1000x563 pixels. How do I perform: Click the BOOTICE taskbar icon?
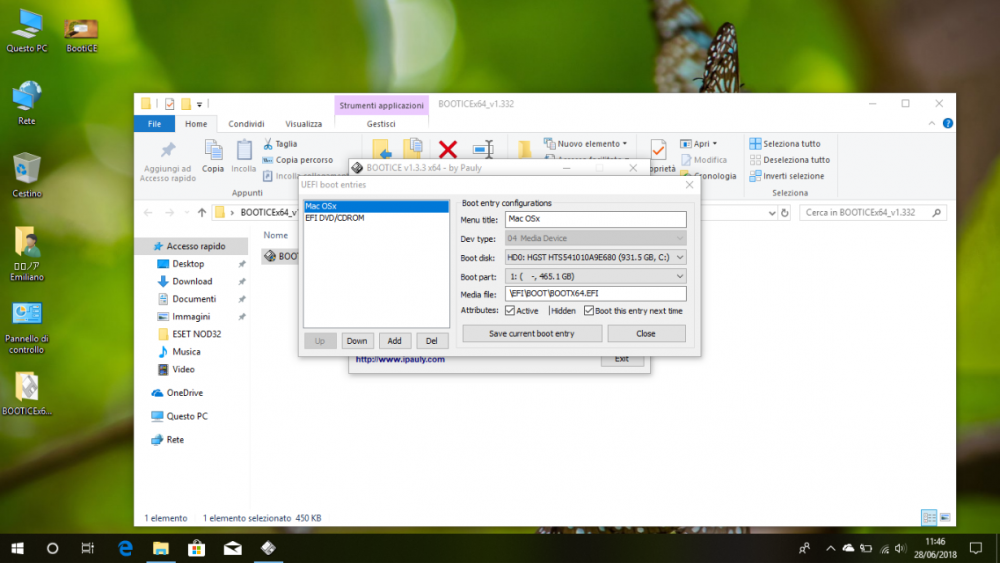(268, 548)
